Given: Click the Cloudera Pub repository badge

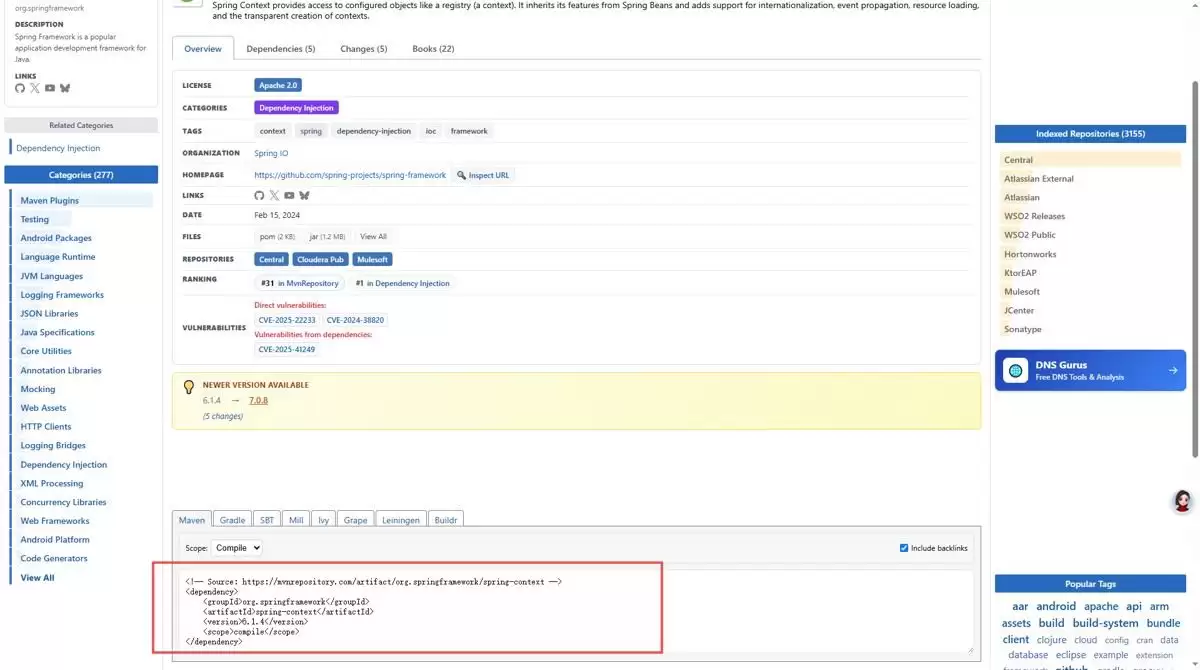Looking at the screenshot, I should (320, 259).
